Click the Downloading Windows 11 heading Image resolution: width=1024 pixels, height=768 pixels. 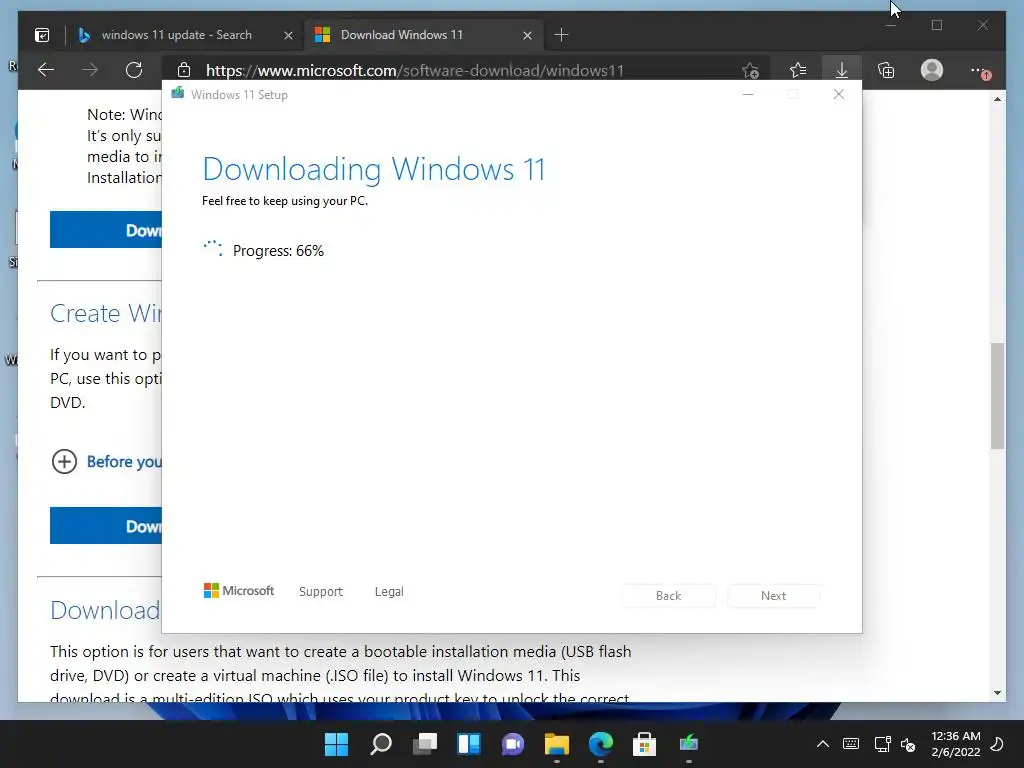(374, 169)
